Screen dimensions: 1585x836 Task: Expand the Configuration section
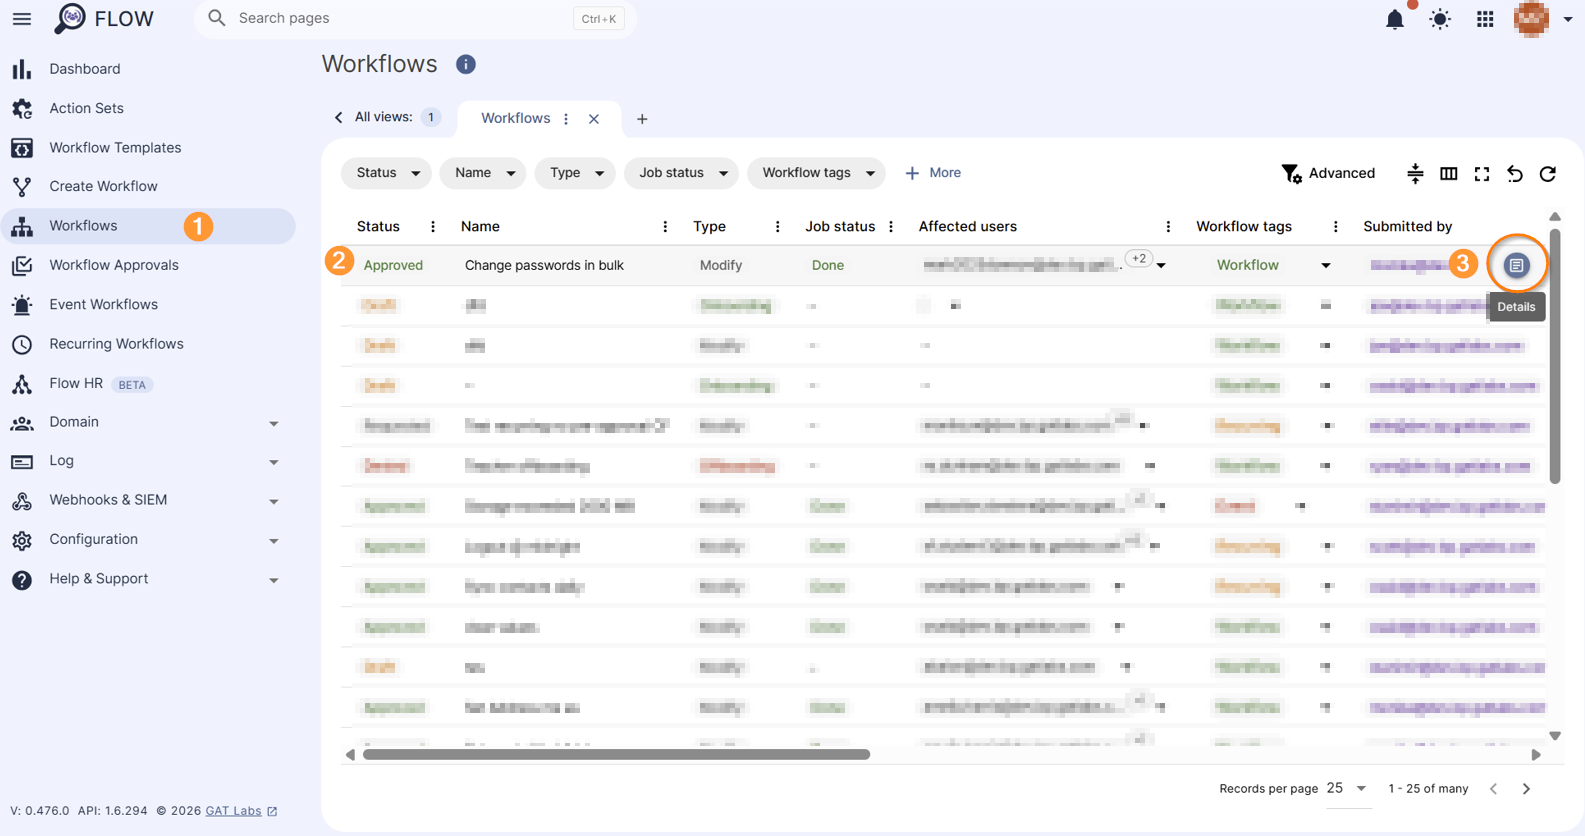148,539
